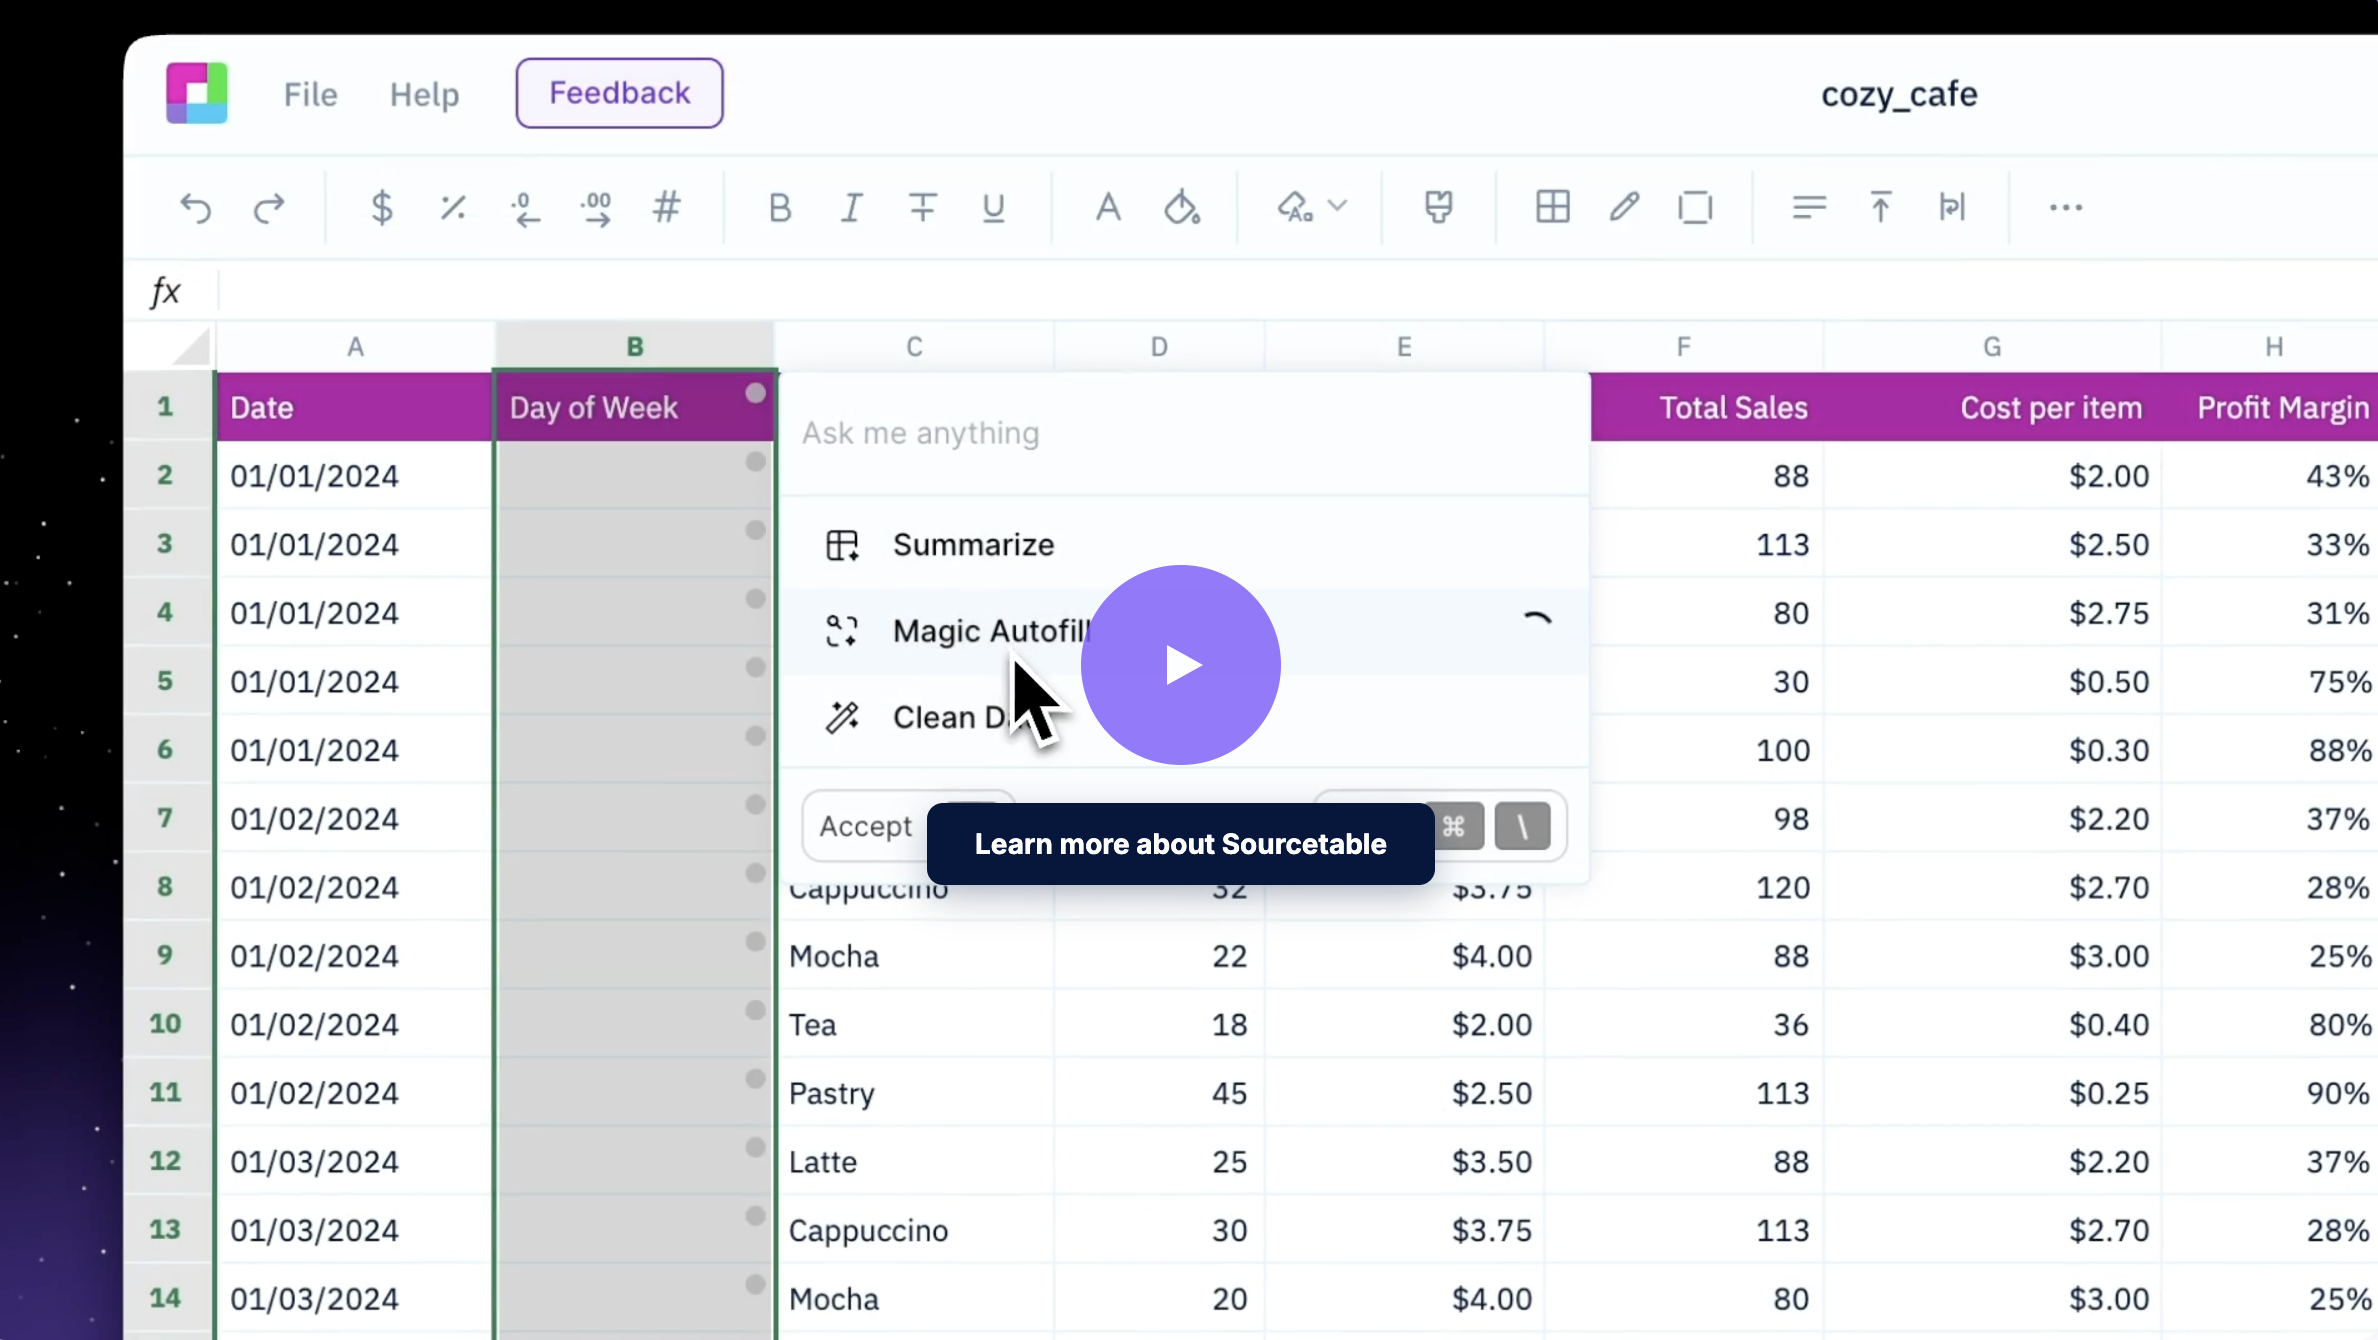The image size is (2378, 1340).
Task: Click the strikethrough icon
Action: [922, 208]
